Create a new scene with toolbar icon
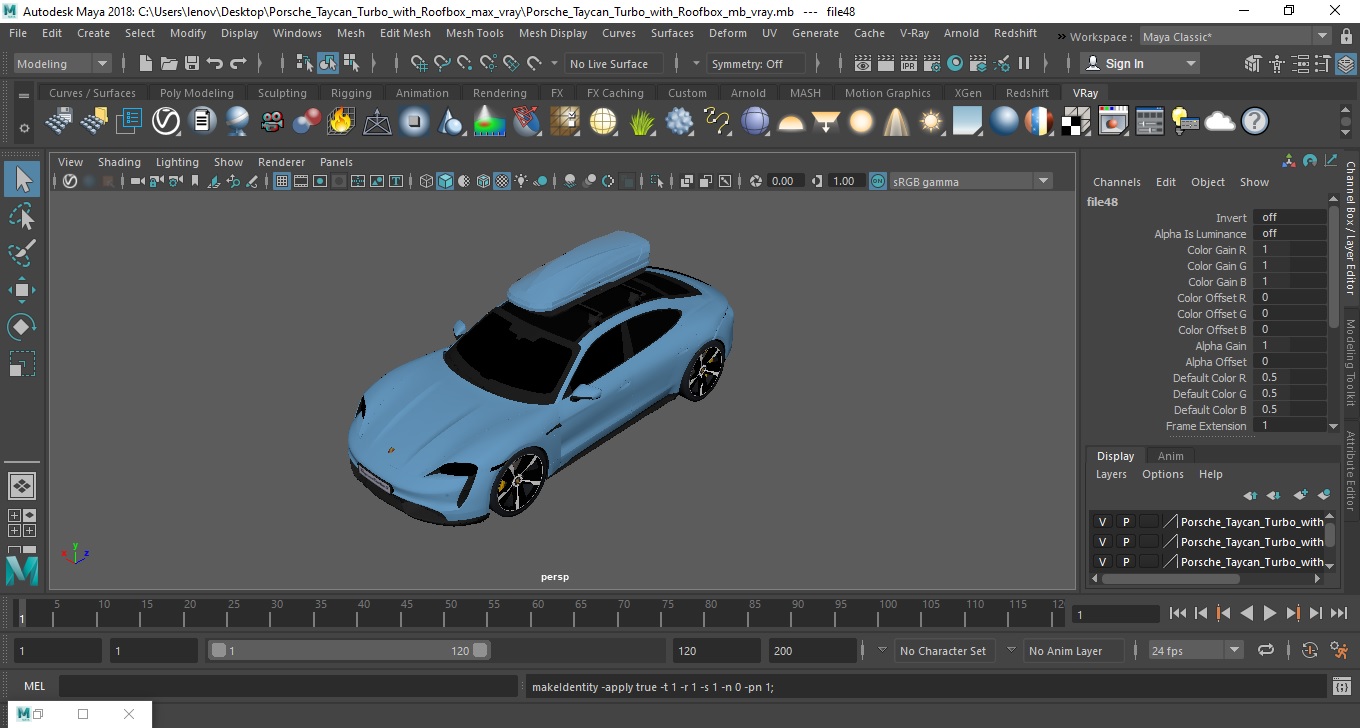Screen dimensions: 1360x728 point(146,63)
